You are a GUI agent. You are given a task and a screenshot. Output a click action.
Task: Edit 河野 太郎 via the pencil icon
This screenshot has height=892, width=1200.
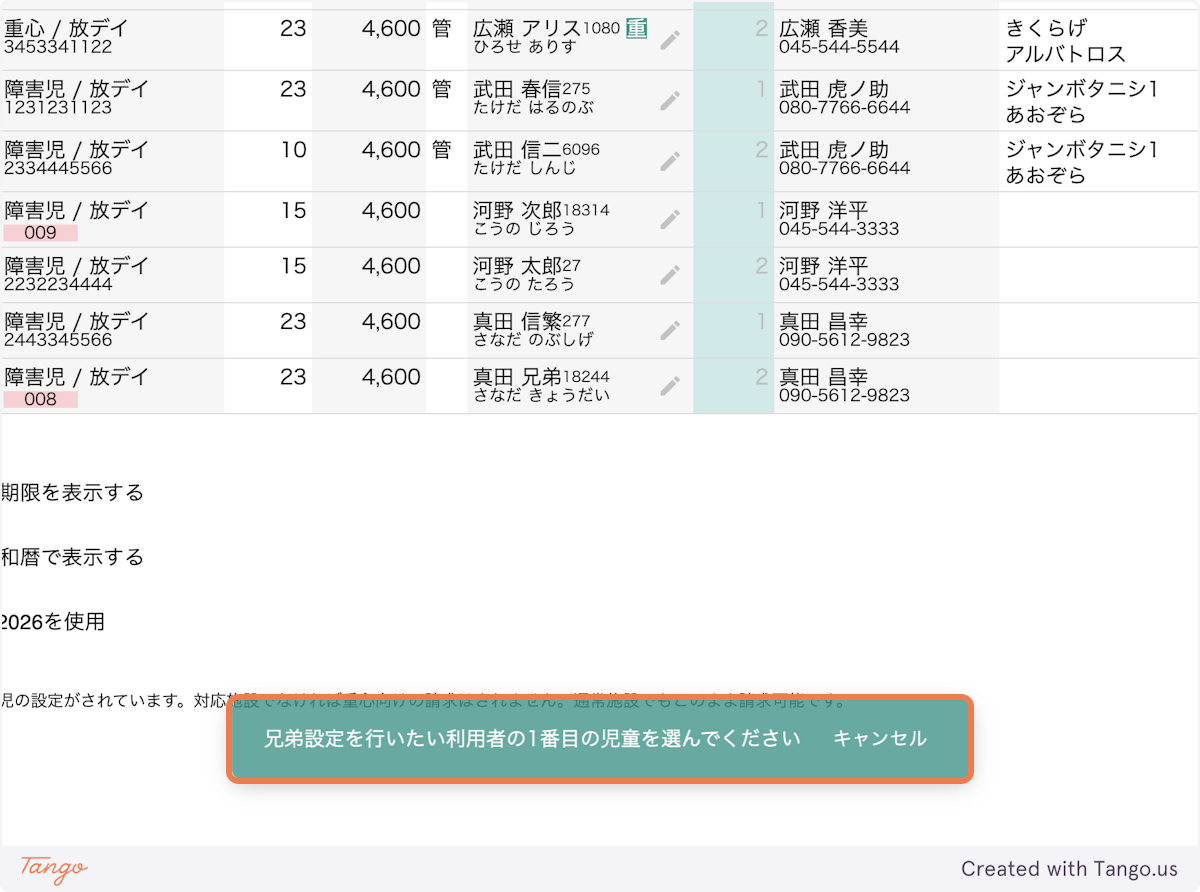click(670, 274)
